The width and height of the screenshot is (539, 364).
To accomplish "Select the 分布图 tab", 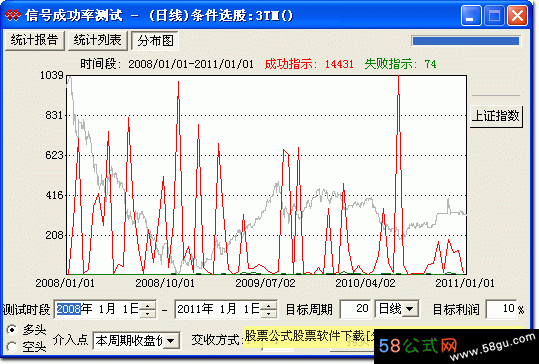I will tap(155, 41).
